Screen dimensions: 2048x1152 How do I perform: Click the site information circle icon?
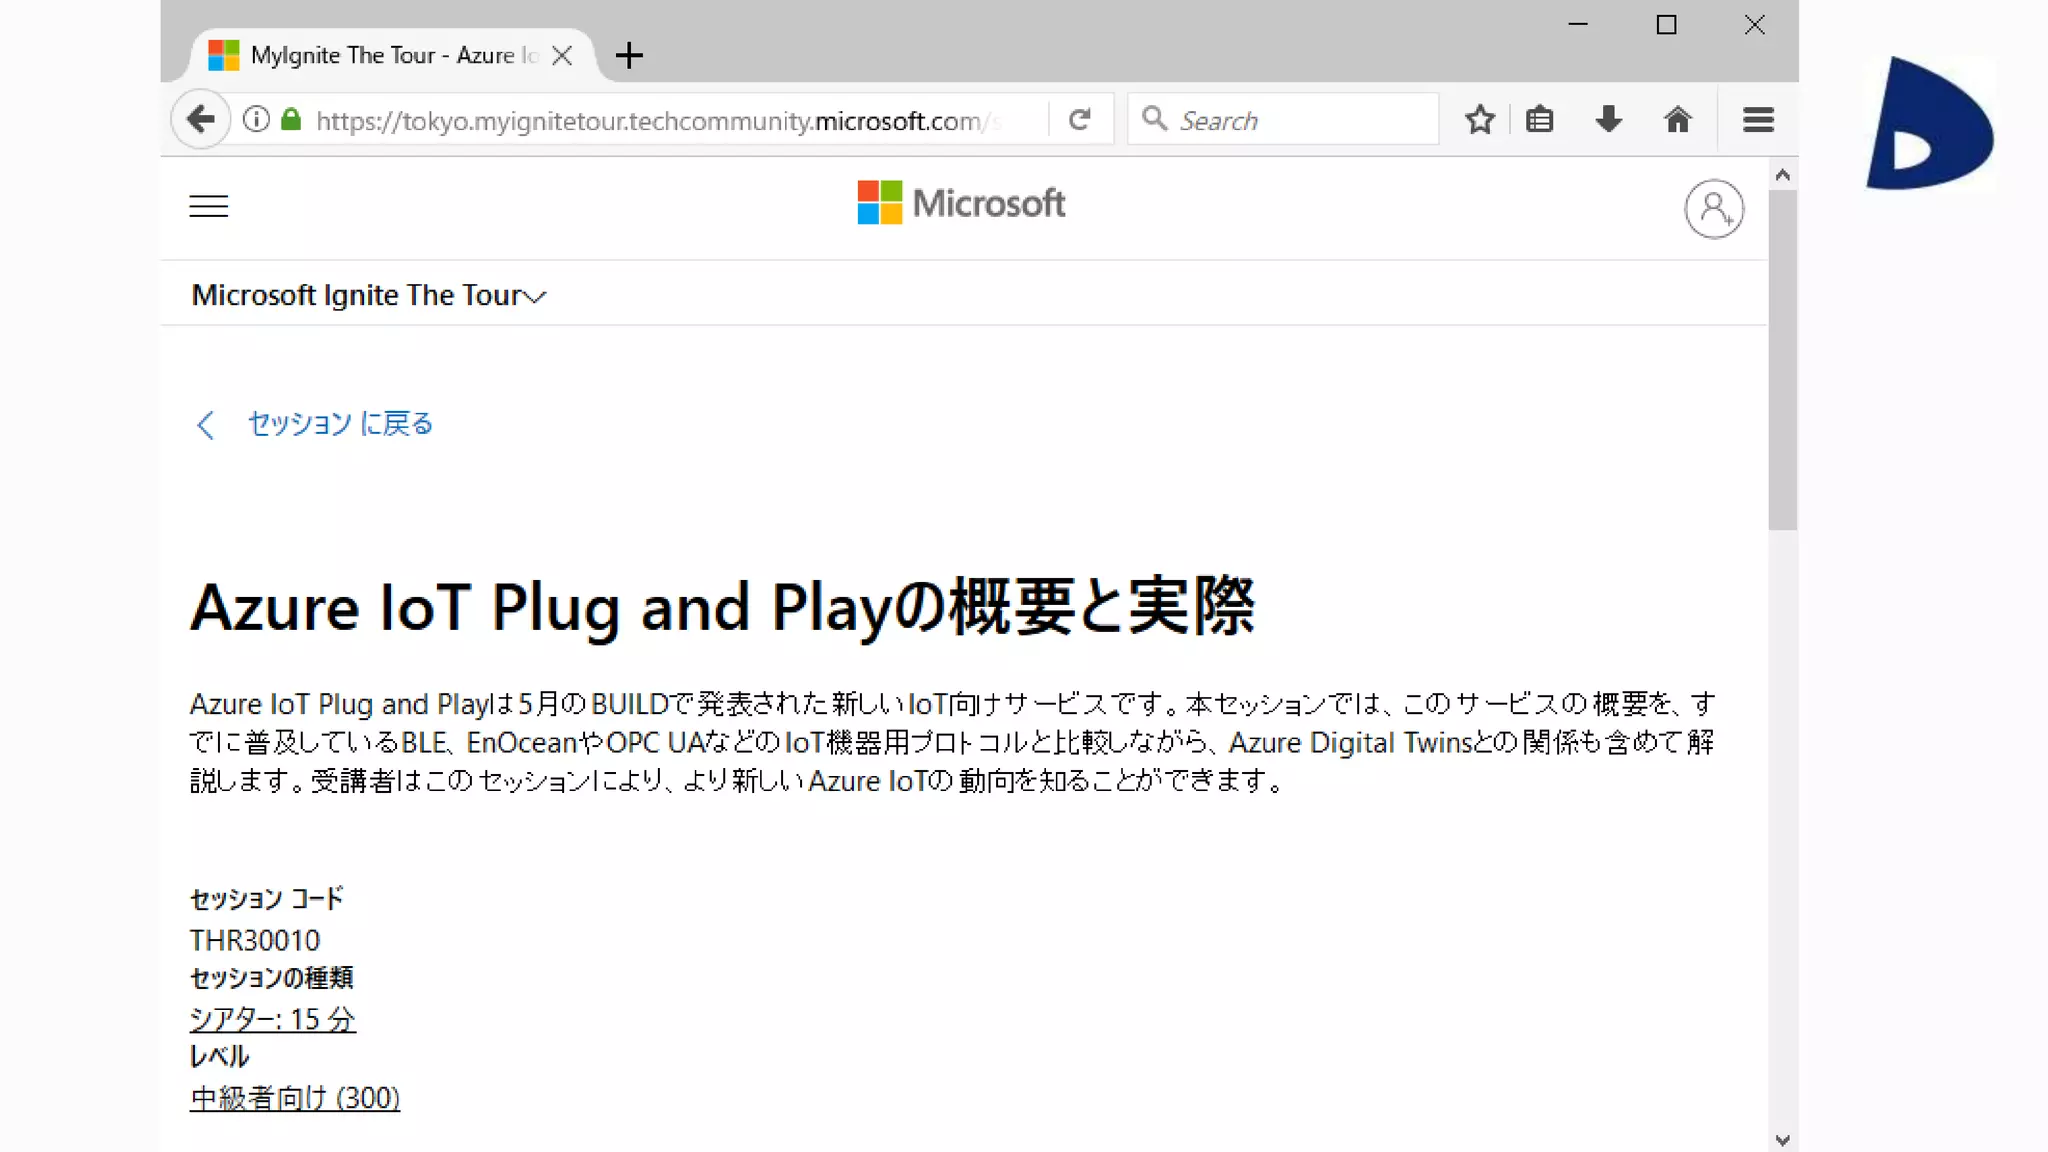[x=256, y=120]
